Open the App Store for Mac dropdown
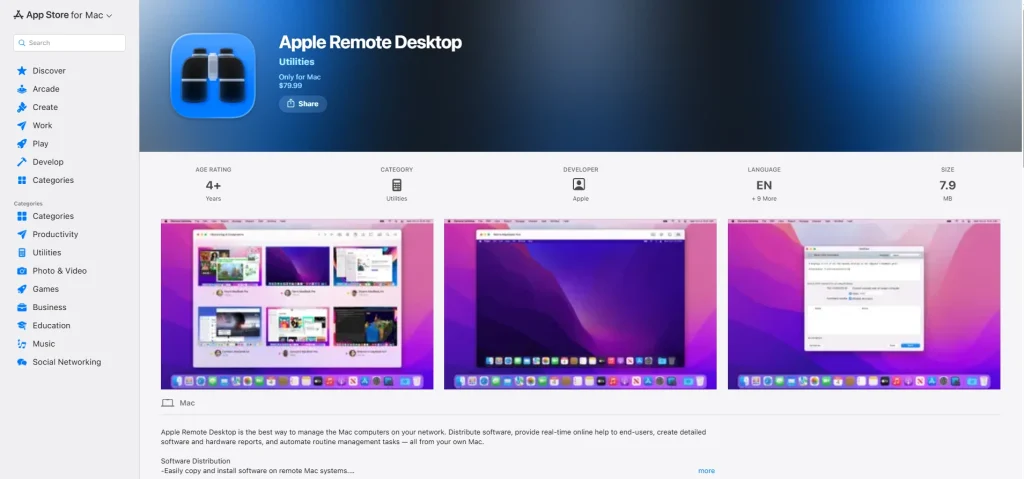 [x=63, y=15]
